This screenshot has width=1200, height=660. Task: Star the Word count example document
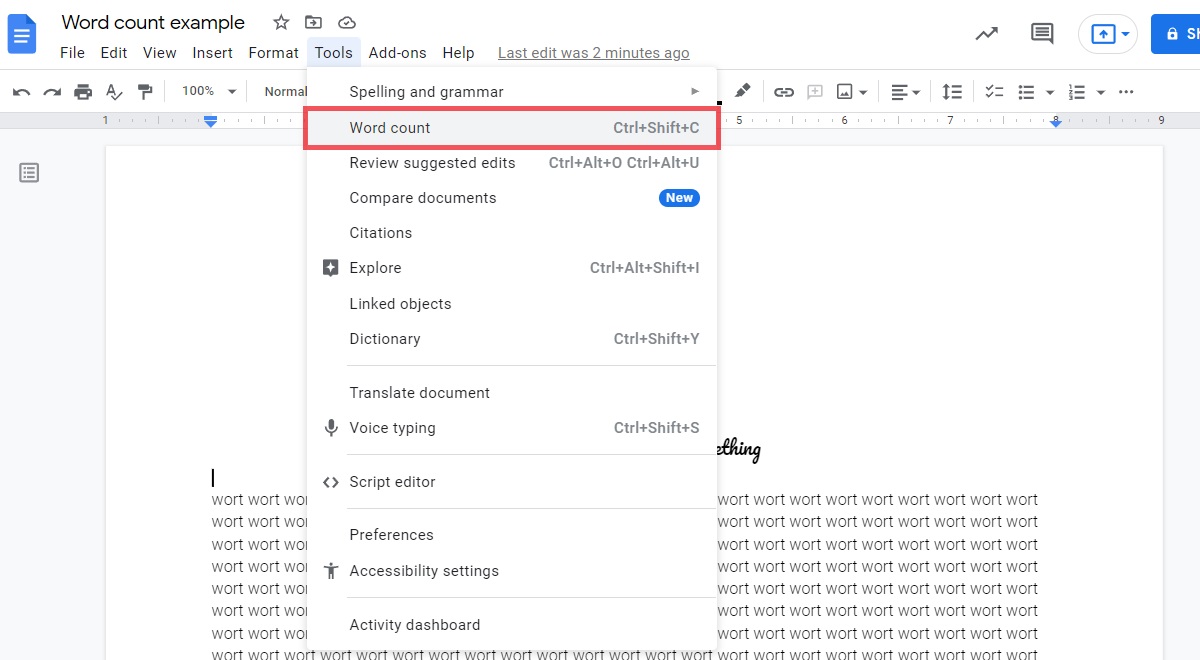click(281, 22)
